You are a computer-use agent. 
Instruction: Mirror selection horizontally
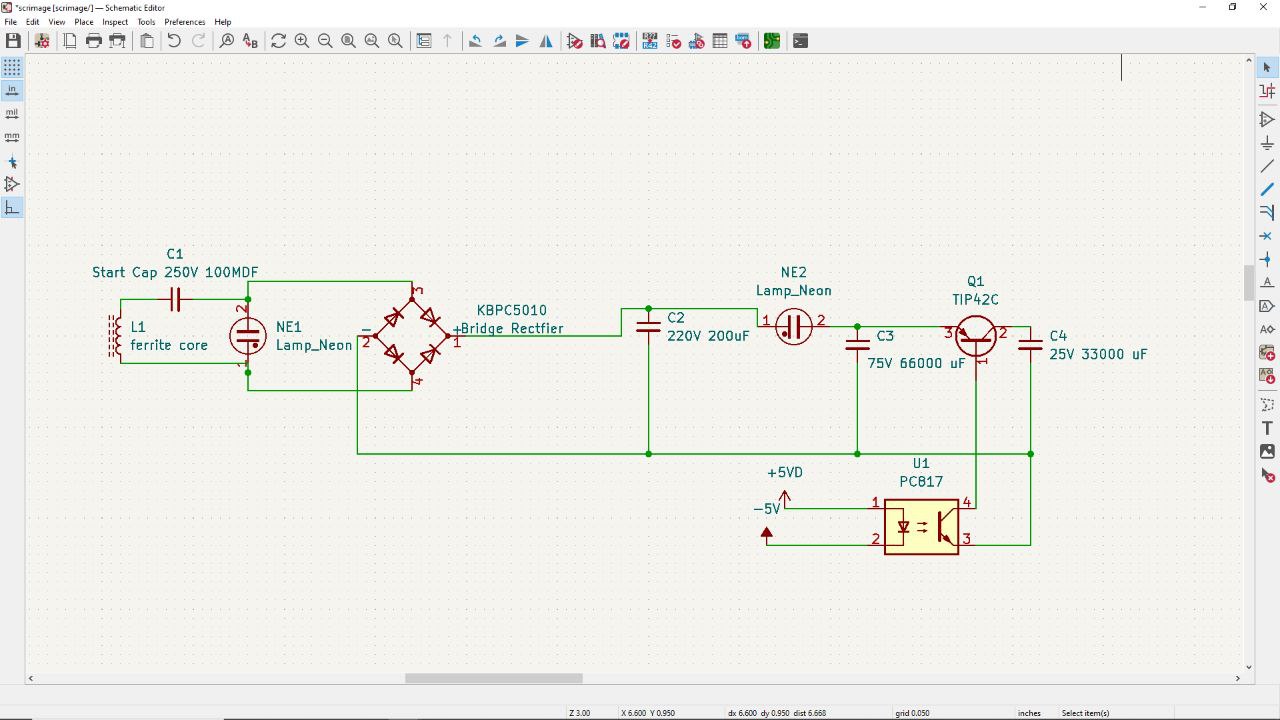(546, 41)
